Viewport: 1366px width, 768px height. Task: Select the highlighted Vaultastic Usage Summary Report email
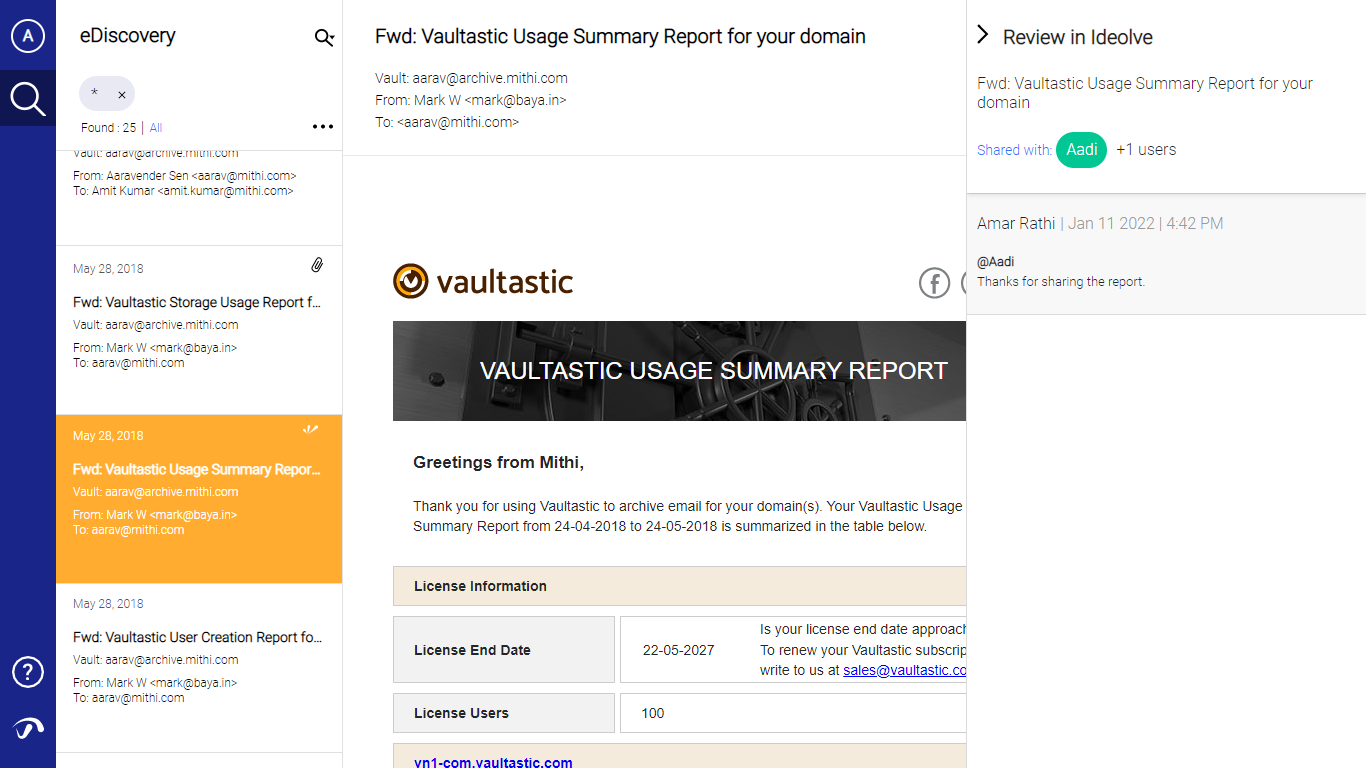[x=199, y=499]
